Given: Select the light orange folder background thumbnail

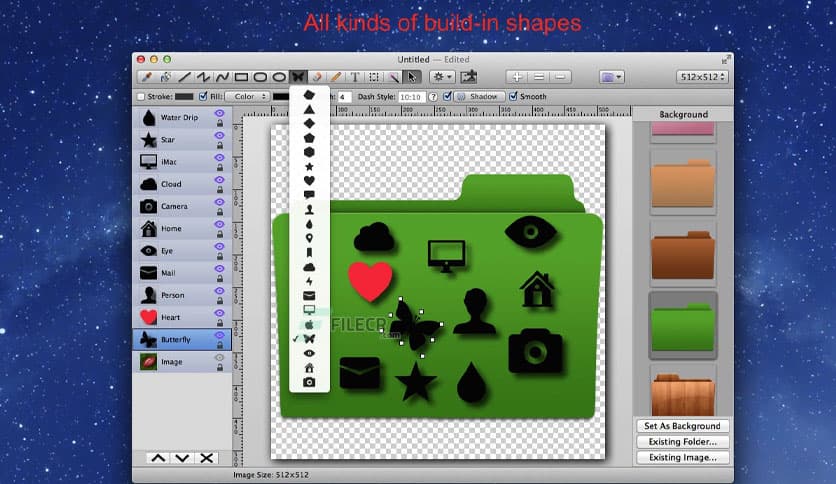Looking at the screenshot, I should pyautogui.click(x=683, y=183).
